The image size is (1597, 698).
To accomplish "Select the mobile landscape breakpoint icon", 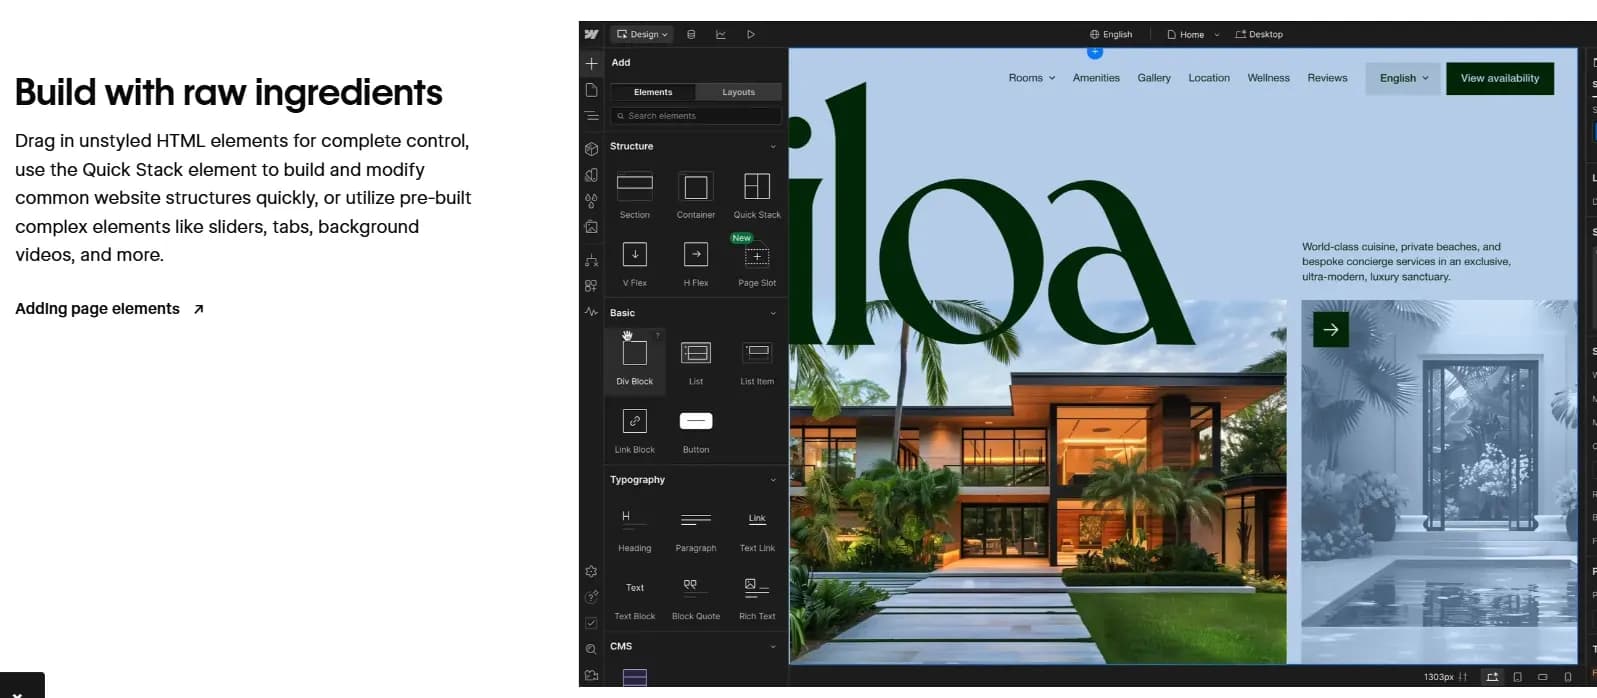I will [1542, 677].
